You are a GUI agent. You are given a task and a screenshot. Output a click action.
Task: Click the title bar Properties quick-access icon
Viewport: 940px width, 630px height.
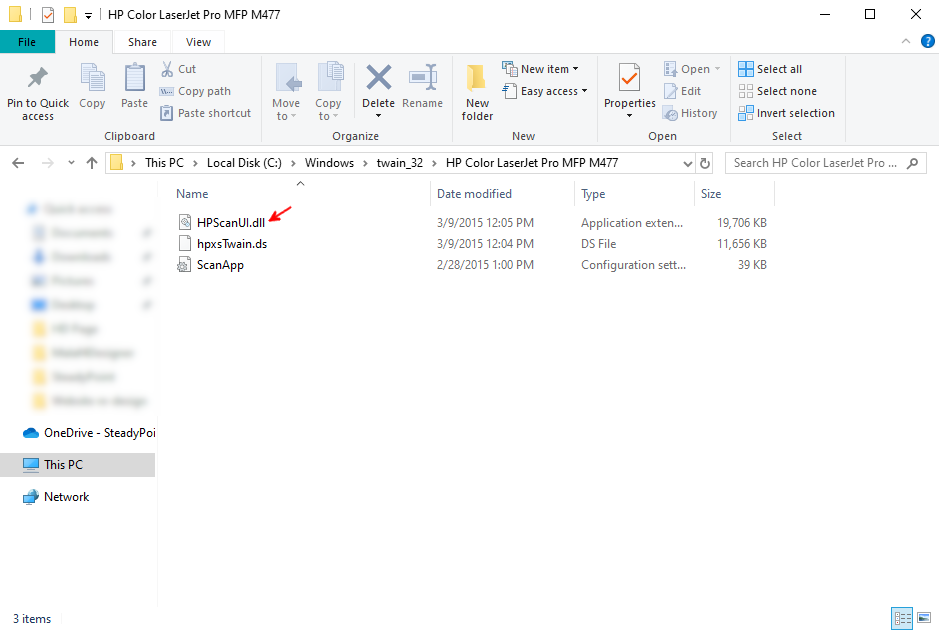48,14
